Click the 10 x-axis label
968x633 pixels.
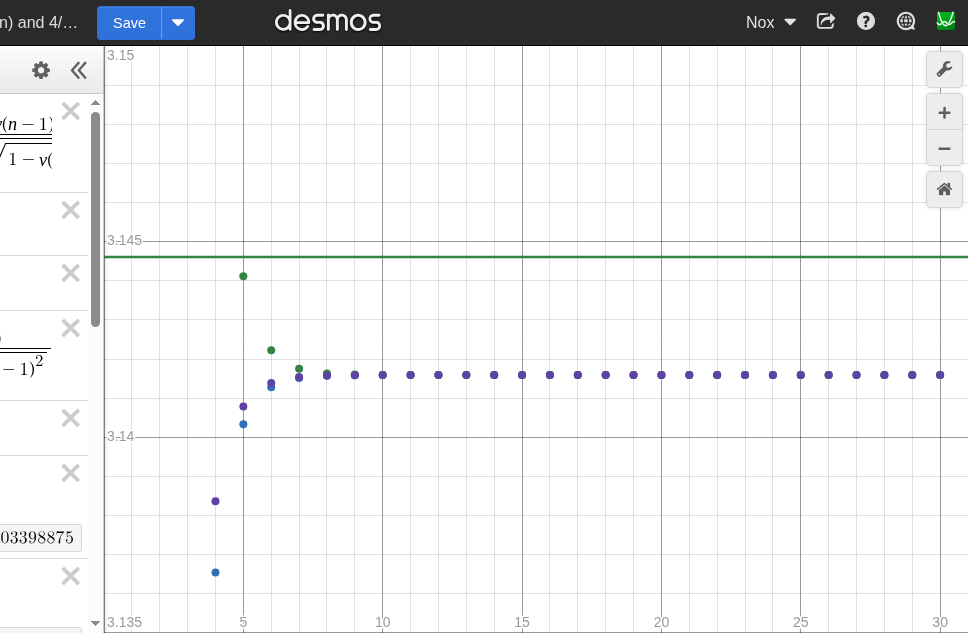tap(383, 622)
